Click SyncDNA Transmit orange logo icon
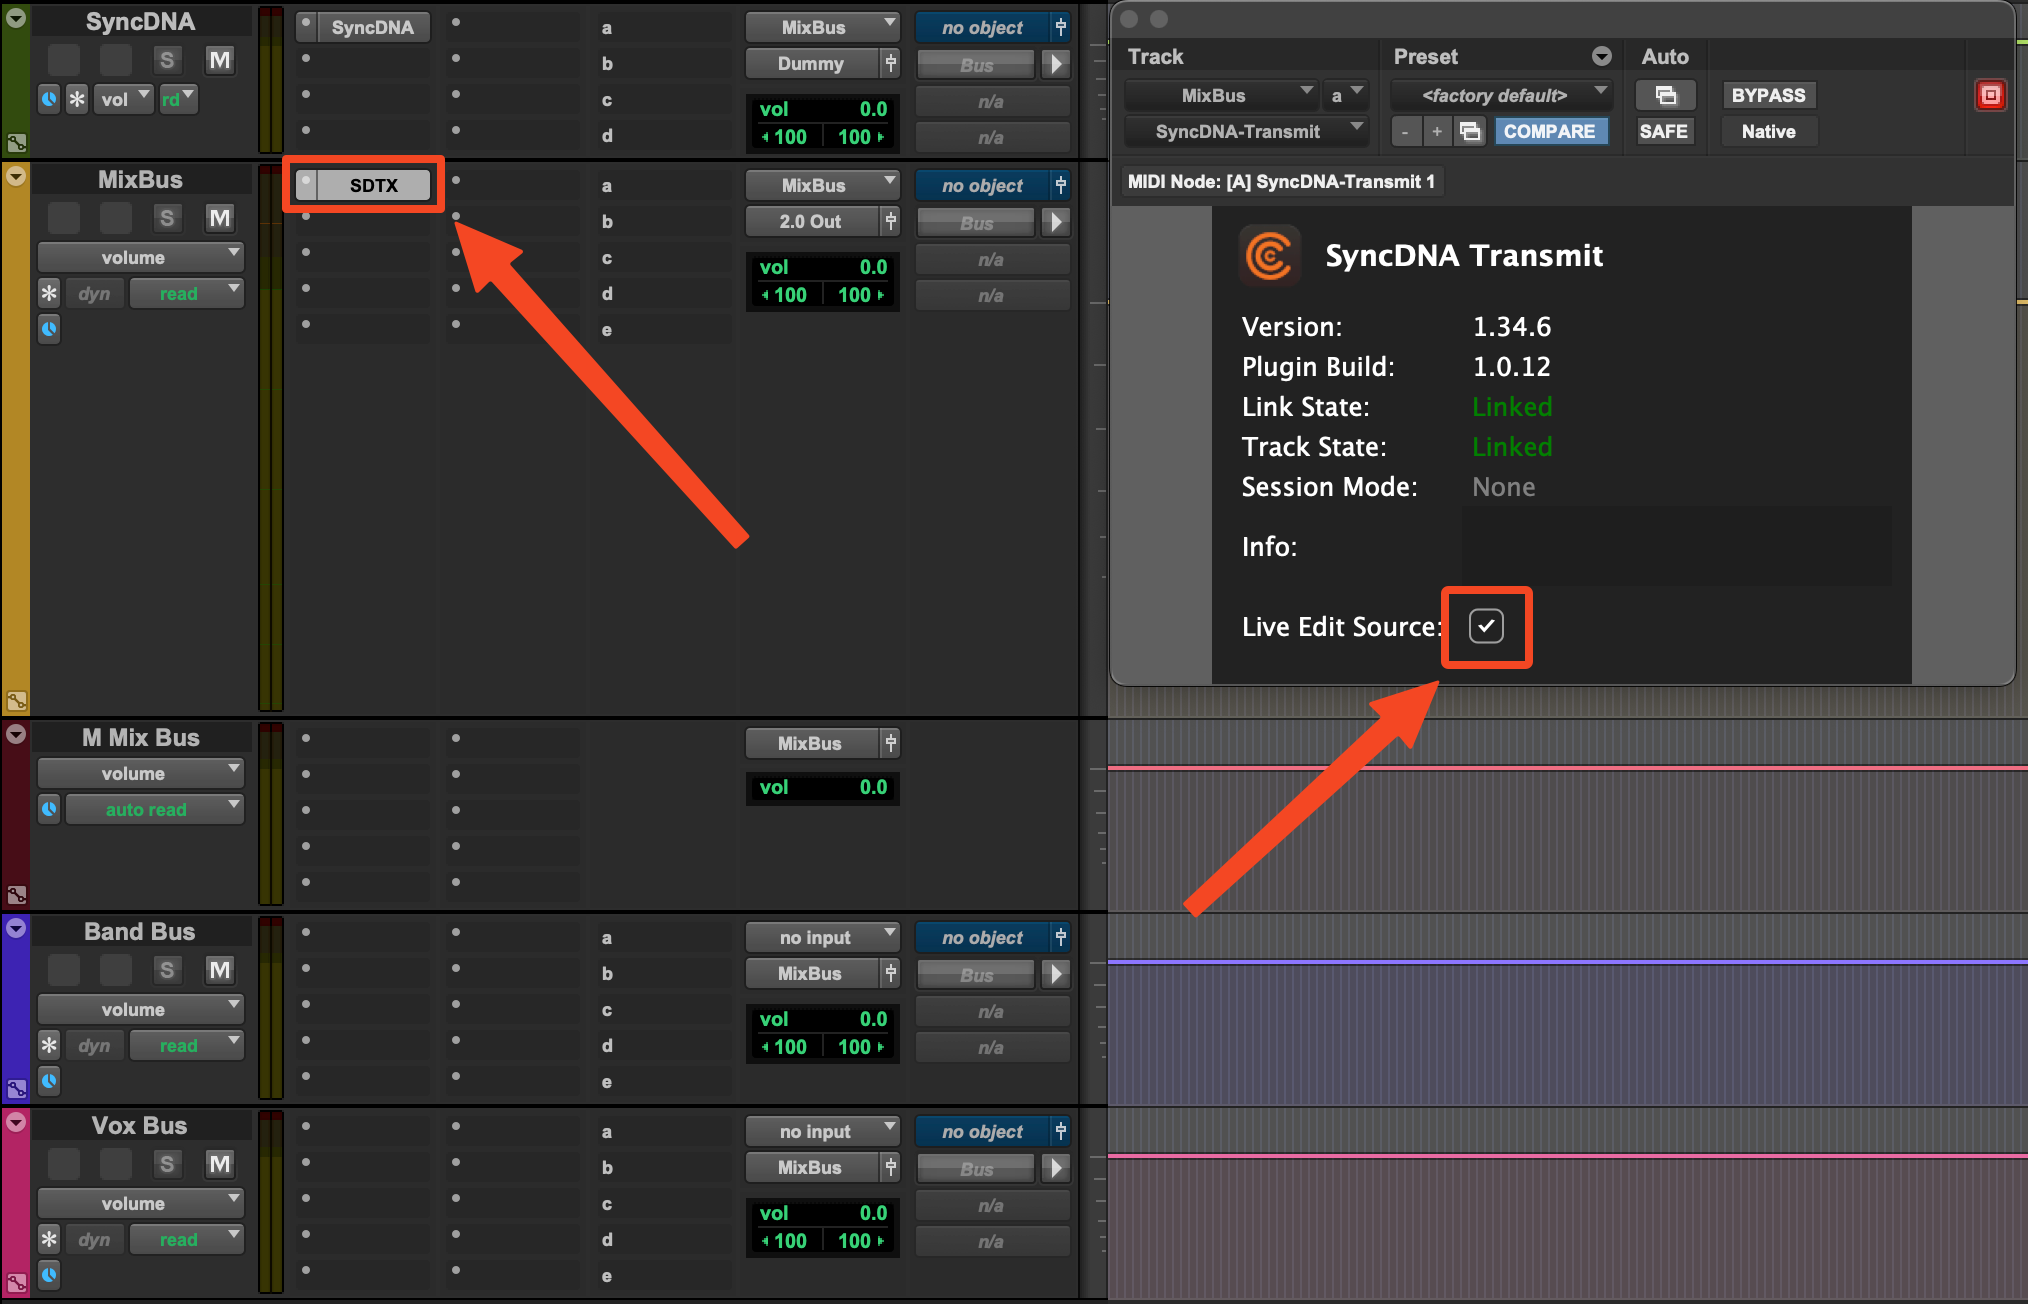Screen dimensions: 2028x1304 click(x=1269, y=256)
